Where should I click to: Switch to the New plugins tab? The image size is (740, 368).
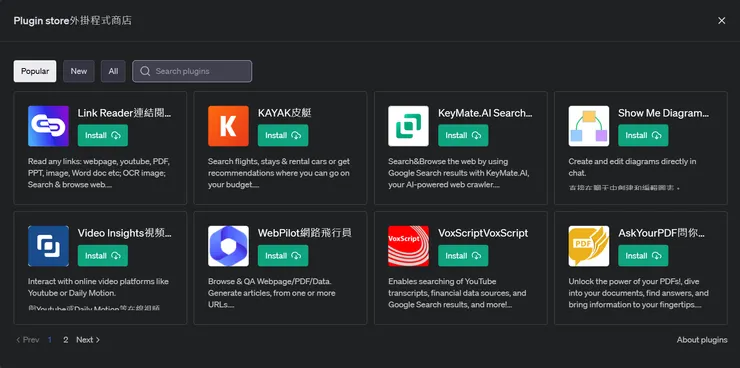(x=79, y=71)
